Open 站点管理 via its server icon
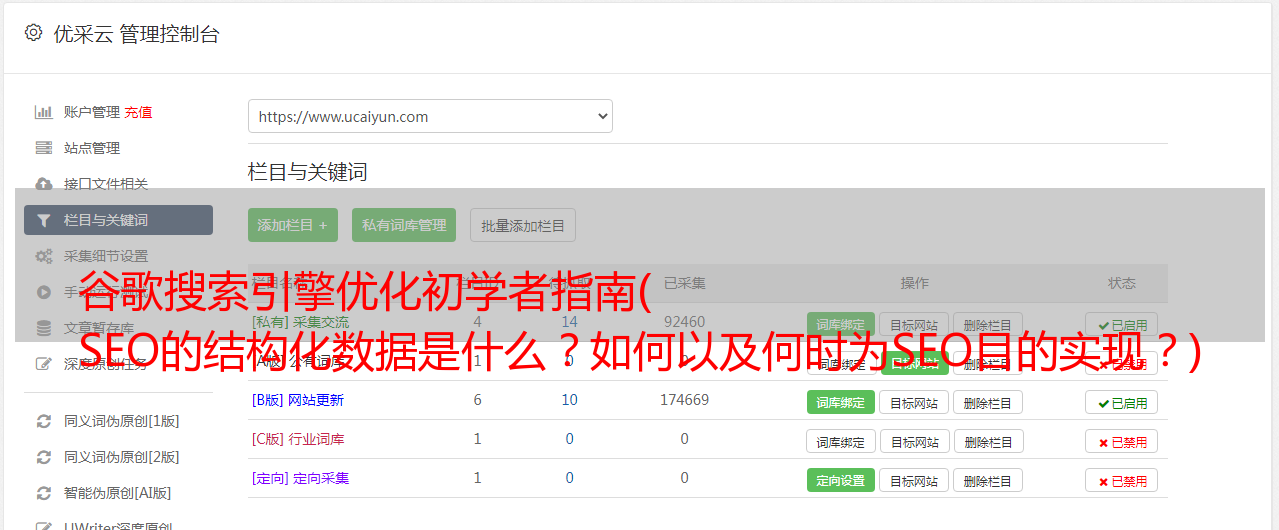Image resolution: width=1279 pixels, height=530 pixels. (x=44, y=148)
